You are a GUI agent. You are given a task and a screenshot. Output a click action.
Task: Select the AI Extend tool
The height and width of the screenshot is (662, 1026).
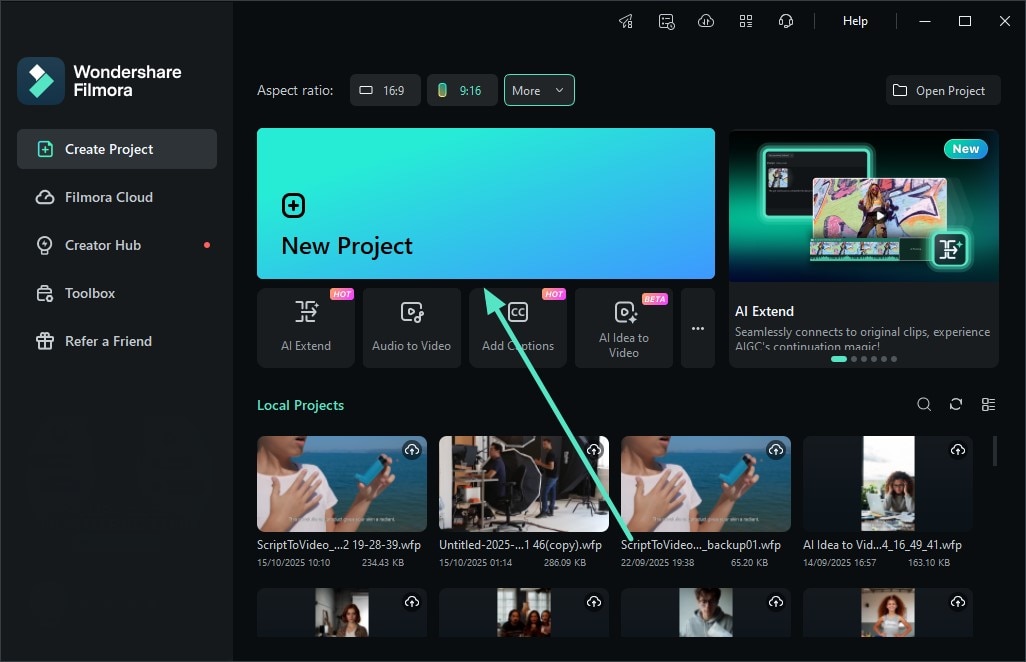(306, 328)
